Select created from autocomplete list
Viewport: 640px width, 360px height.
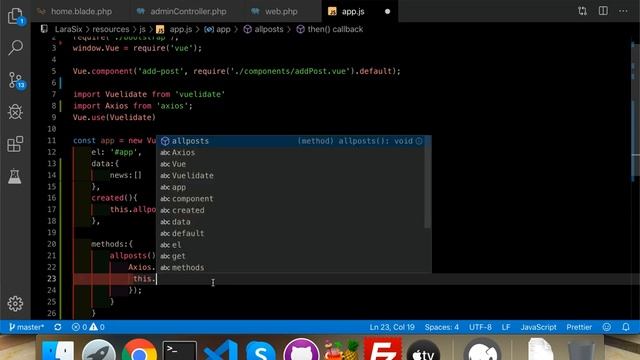[291, 210]
